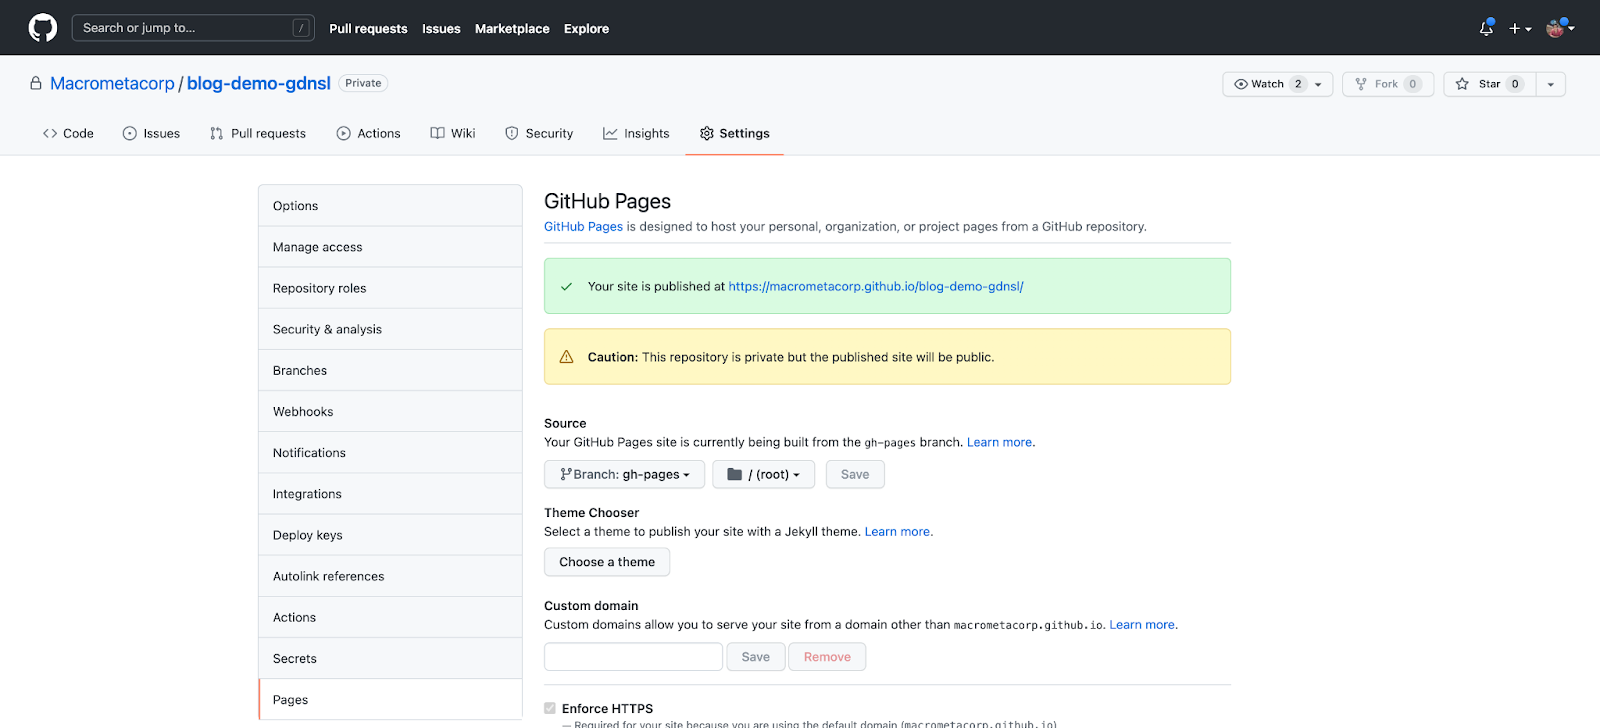Image resolution: width=1600 pixels, height=728 pixels.
Task: Click Learn more in Custom domain
Action: click(x=1142, y=624)
